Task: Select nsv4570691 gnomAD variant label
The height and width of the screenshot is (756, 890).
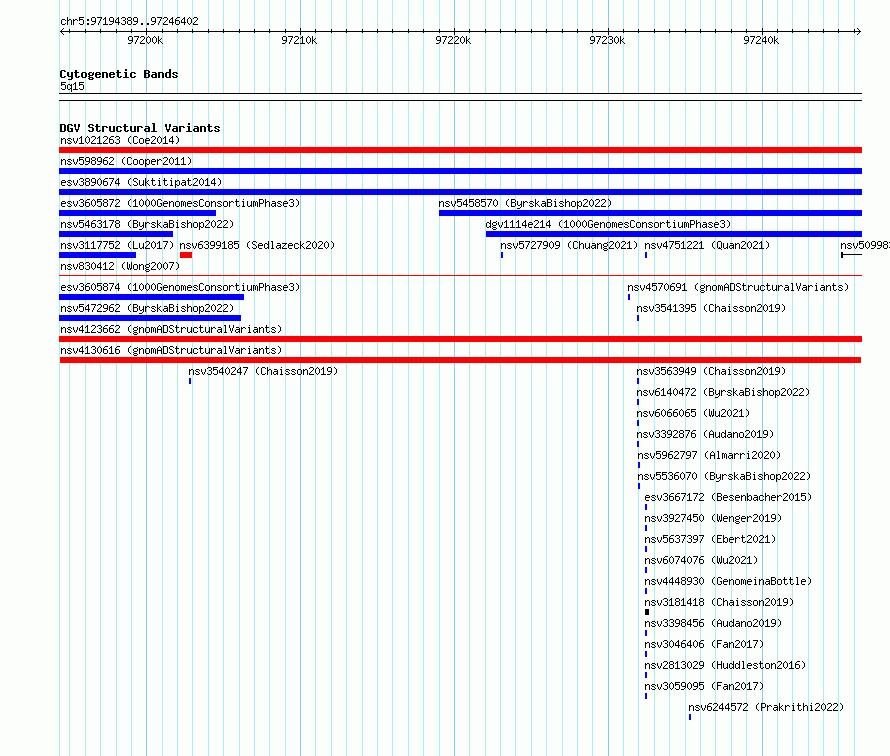Action: (738, 287)
